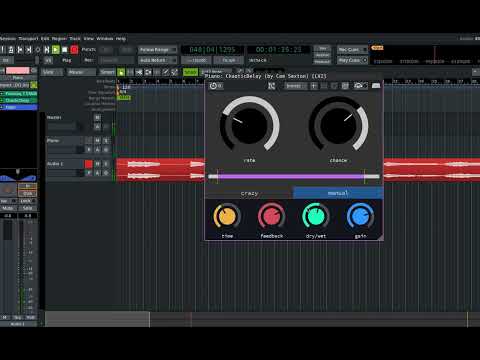Image resolution: width=480 pixels, height=360 pixels.
Task: Mute the Audio 1 track
Action: click(97, 164)
